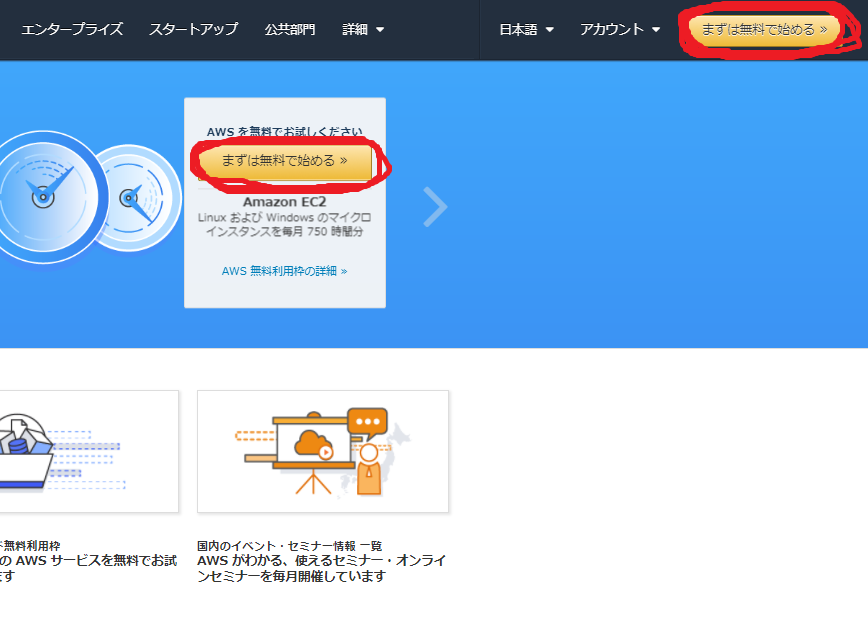Viewport: 868px width, 617px height.
Task: Click まずは無料で始める button inside the EC2 card
Action: coord(285,160)
